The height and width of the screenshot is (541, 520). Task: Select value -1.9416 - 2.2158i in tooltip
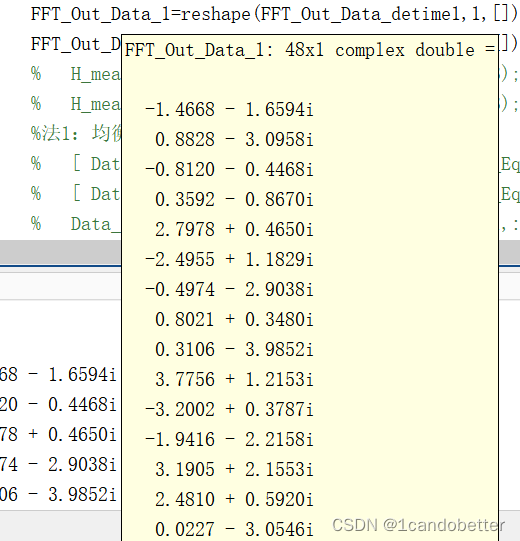pyautogui.click(x=229, y=440)
